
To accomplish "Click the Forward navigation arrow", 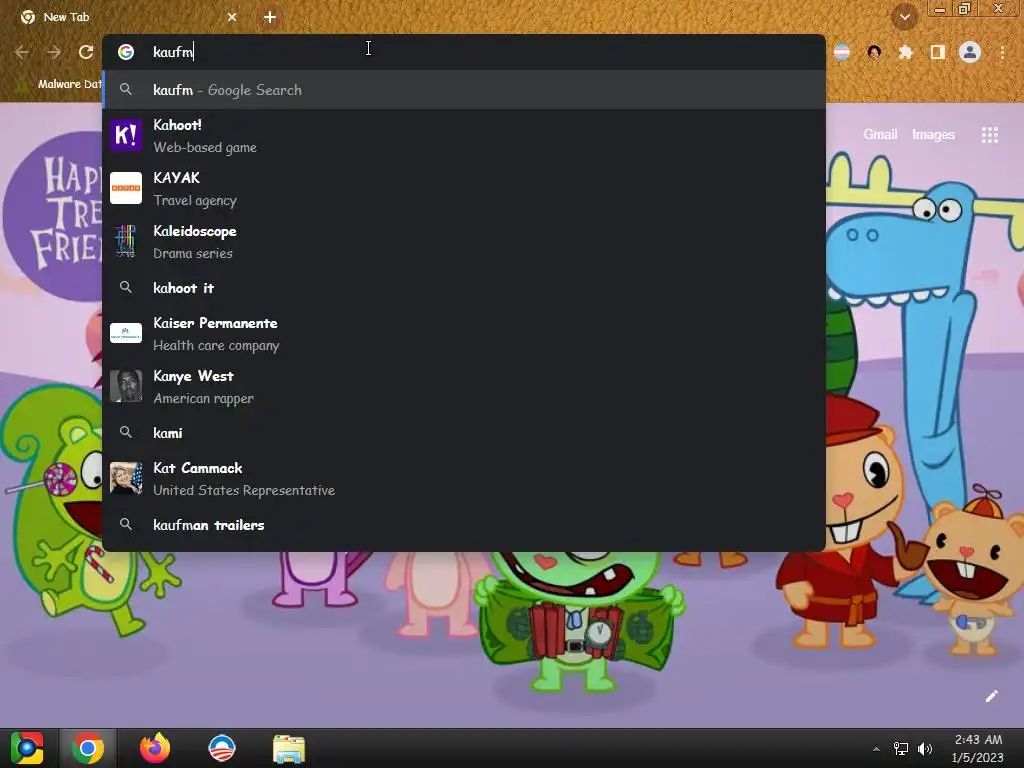I will 54,52.
